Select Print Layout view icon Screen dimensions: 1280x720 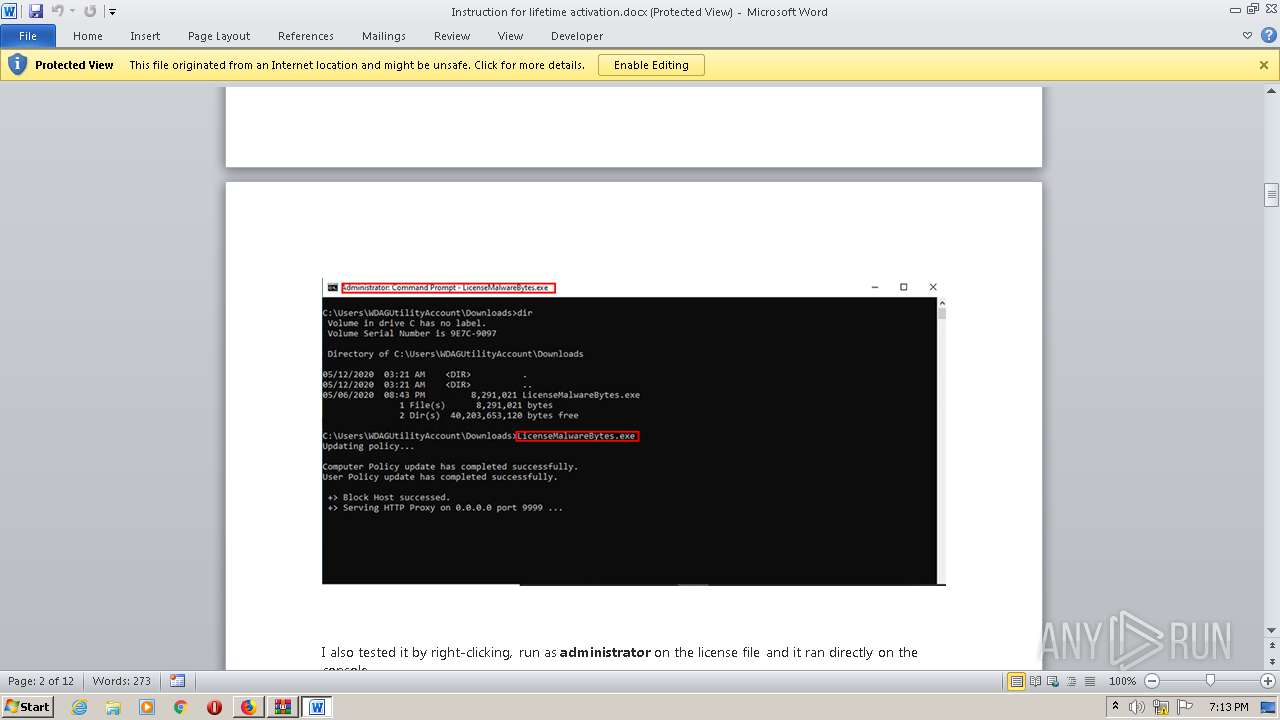pos(1017,681)
